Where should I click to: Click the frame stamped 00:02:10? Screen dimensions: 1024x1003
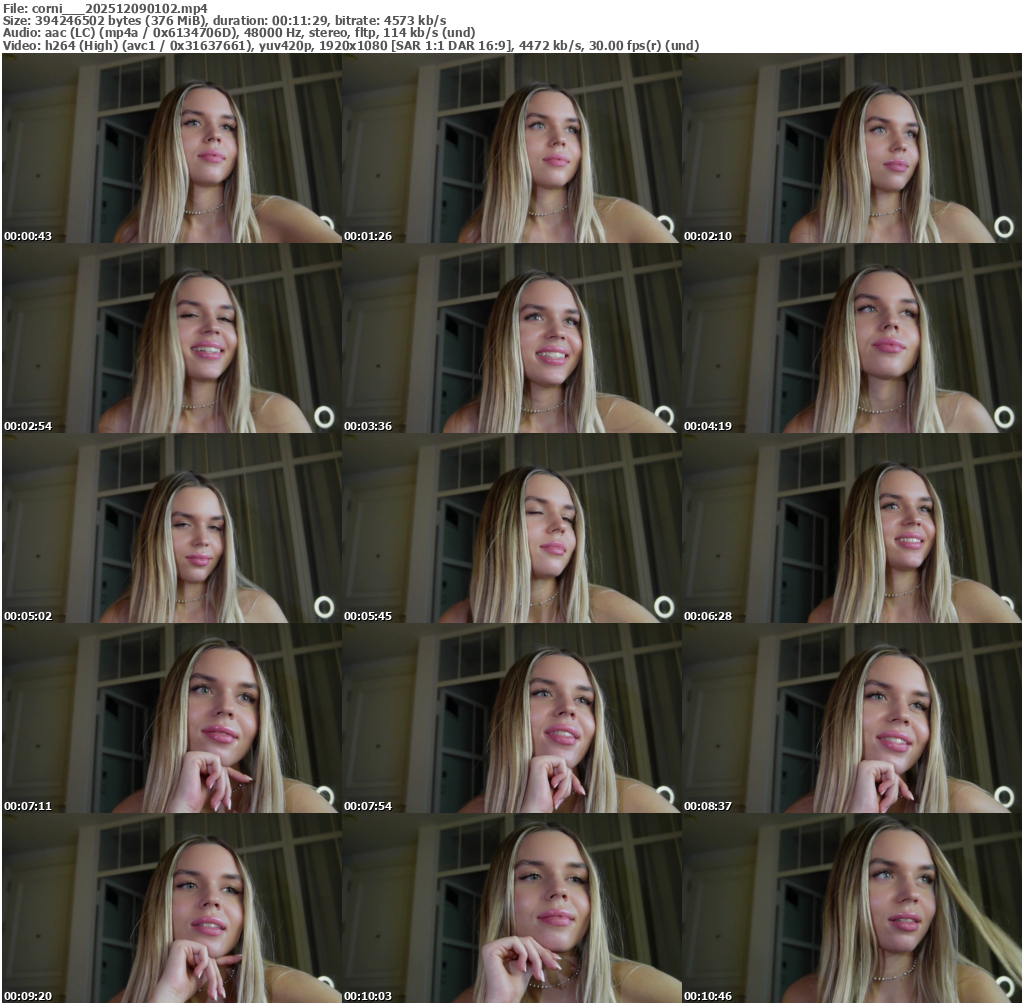click(x=851, y=148)
